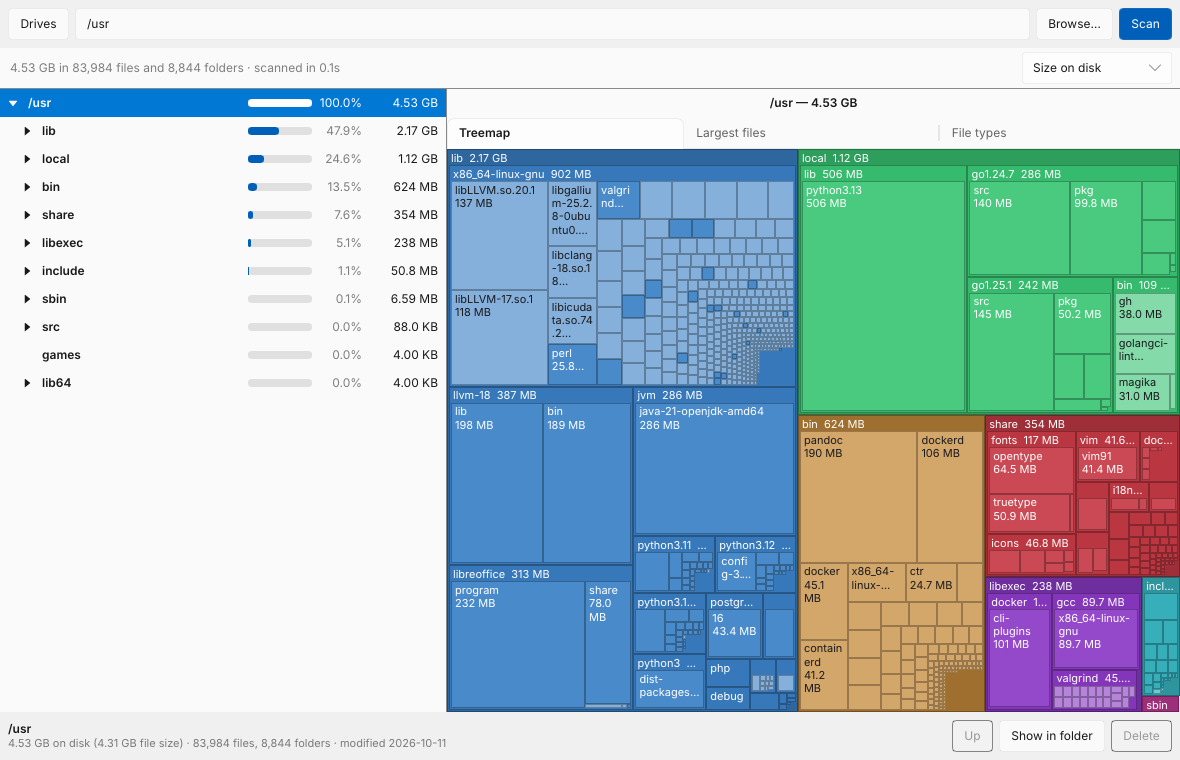Focus the /usr path input field
Screen dimensions: 1180x760
point(552,24)
